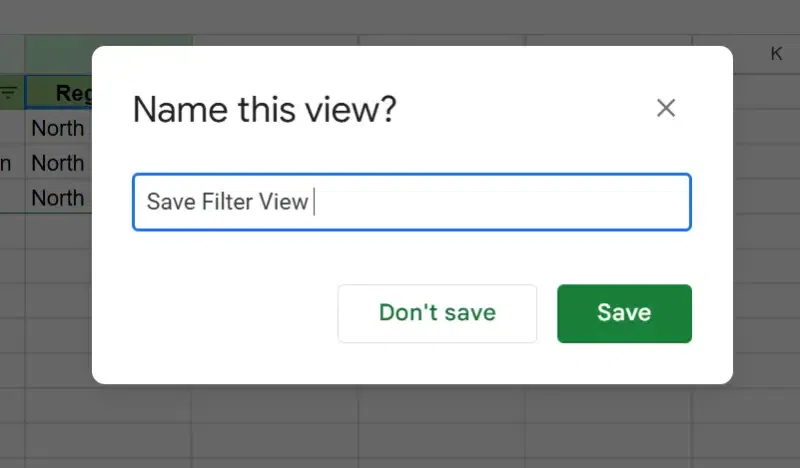Select the first cell under column K header
Image resolution: width=800 pixels, height=468 pixels.
[x=765, y=93]
